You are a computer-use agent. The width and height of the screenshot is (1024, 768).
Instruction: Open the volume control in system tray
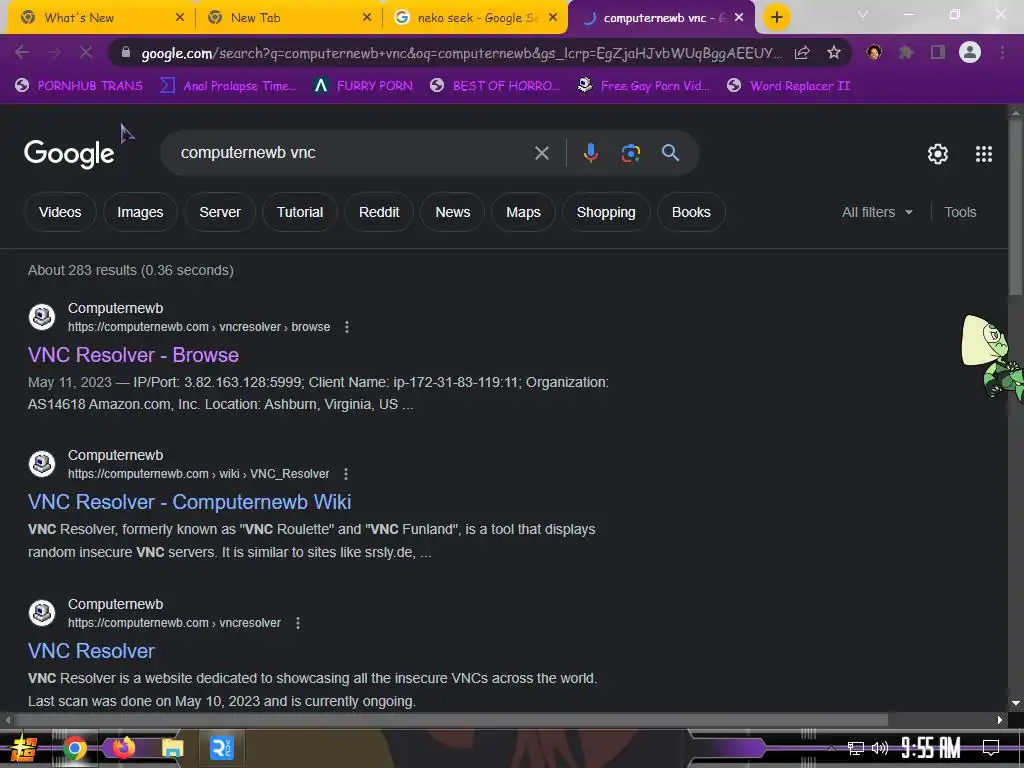(x=880, y=748)
